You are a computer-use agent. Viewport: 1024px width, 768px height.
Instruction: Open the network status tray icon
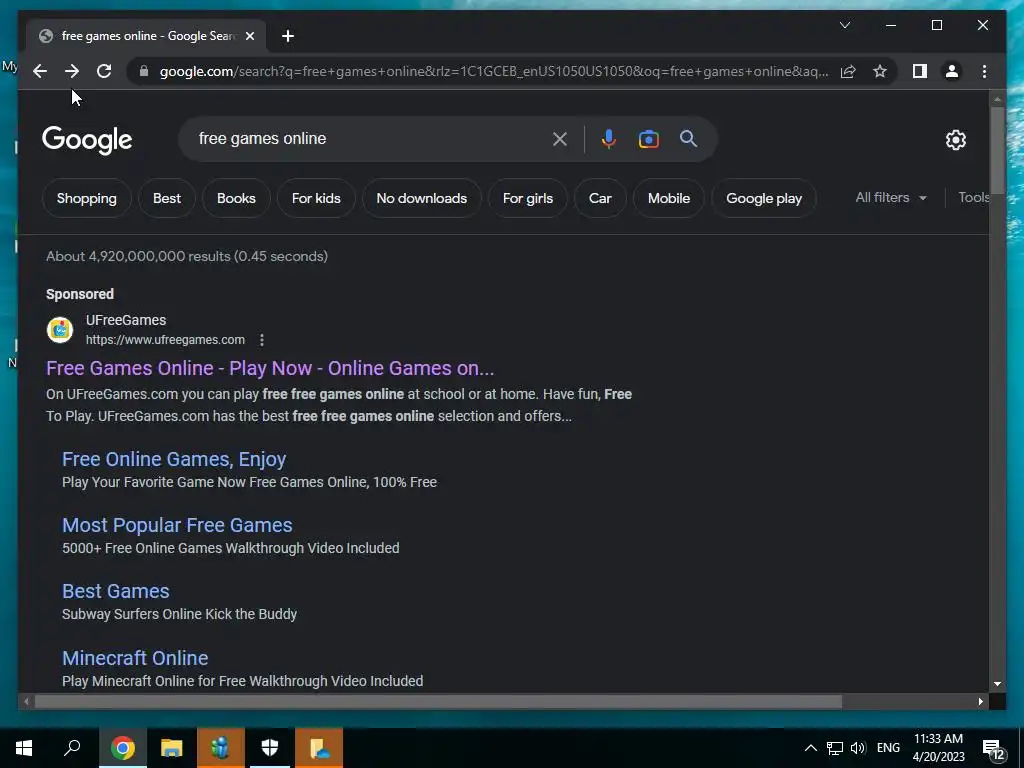(835, 748)
